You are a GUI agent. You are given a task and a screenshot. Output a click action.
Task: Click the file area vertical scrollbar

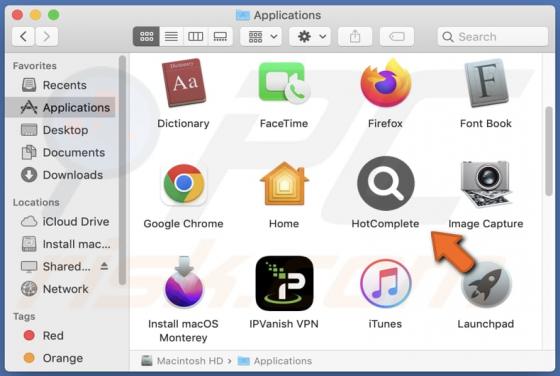pos(549,152)
